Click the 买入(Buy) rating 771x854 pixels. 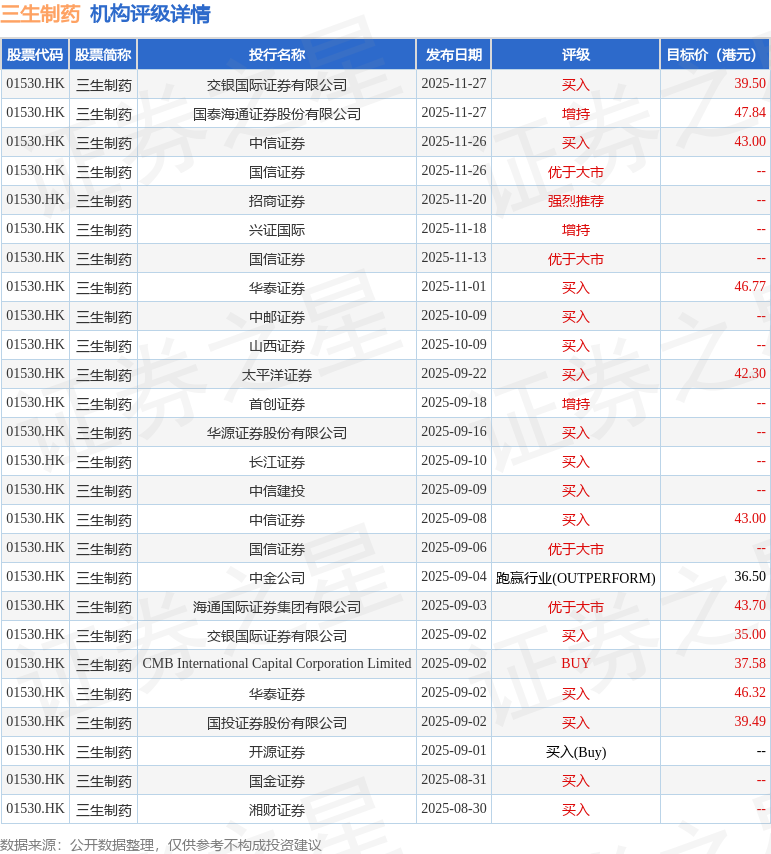pos(576,752)
